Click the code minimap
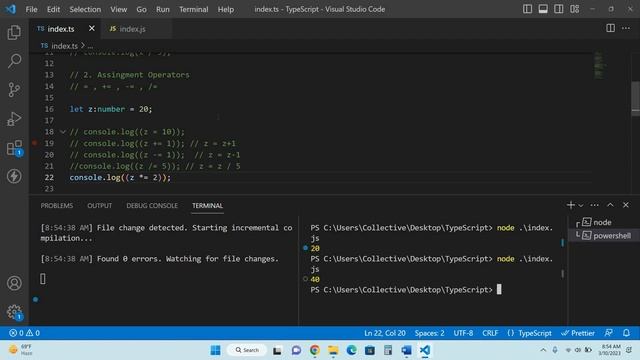640x360 pixels. coord(599,65)
